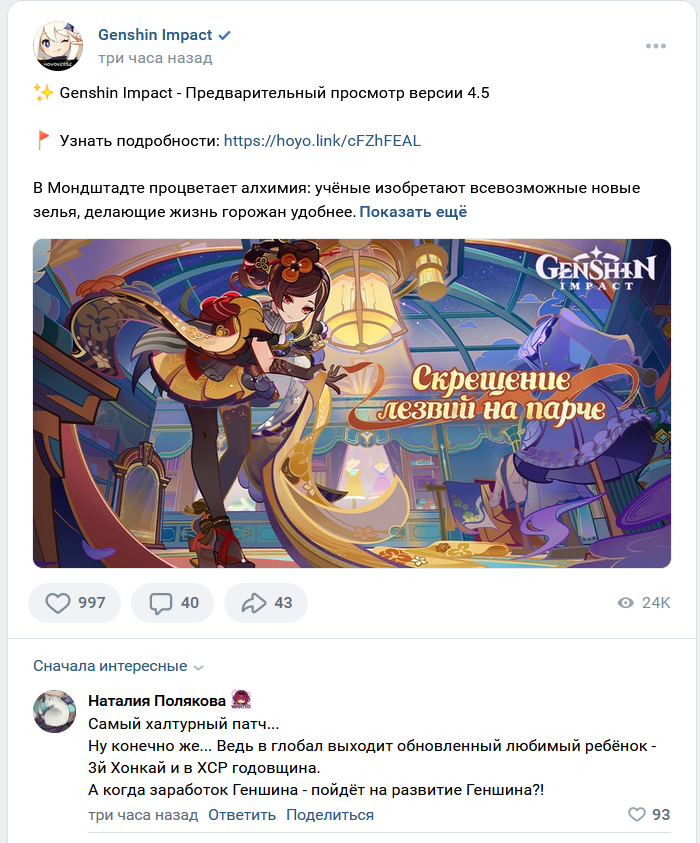Image resolution: width=700 pixels, height=843 pixels.
Task: Open the Скрещение лезвий на парче banner image
Action: pyautogui.click(x=352, y=403)
